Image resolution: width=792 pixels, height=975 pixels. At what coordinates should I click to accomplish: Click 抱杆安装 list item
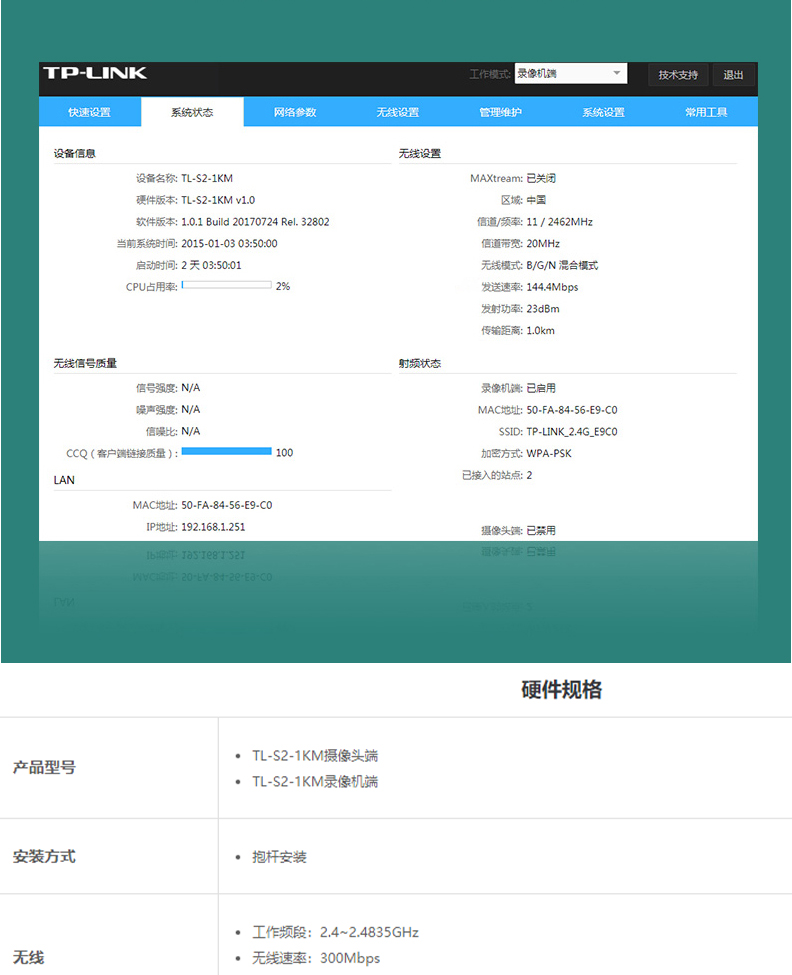(x=279, y=857)
